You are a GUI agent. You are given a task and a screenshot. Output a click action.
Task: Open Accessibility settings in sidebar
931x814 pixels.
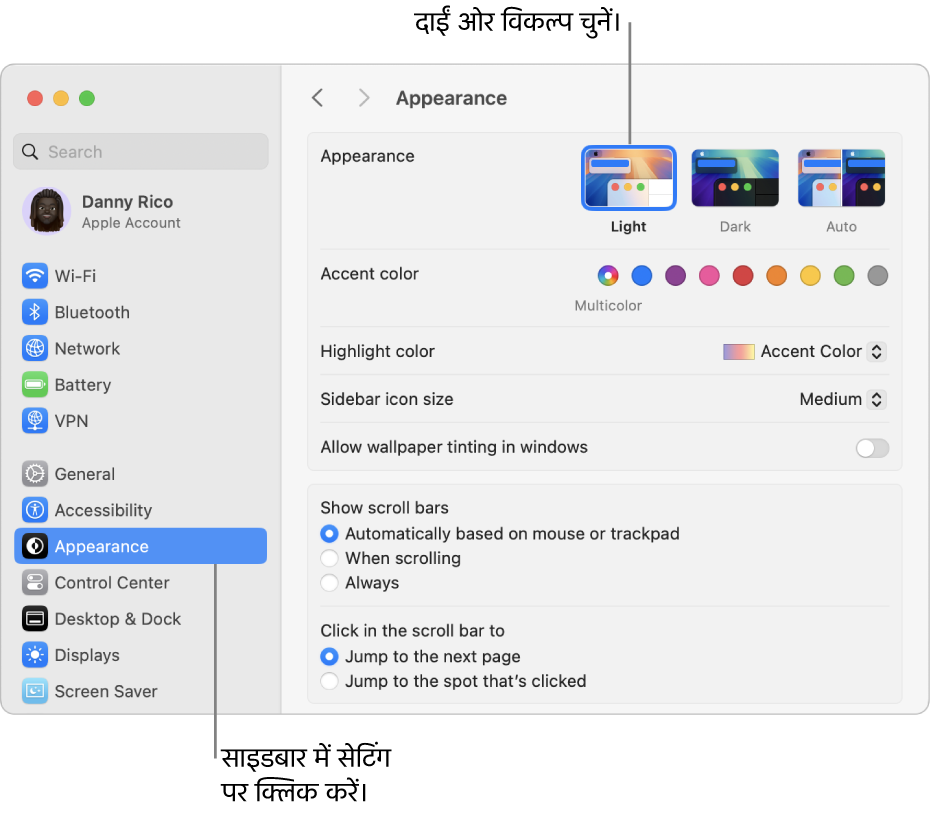(141, 509)
